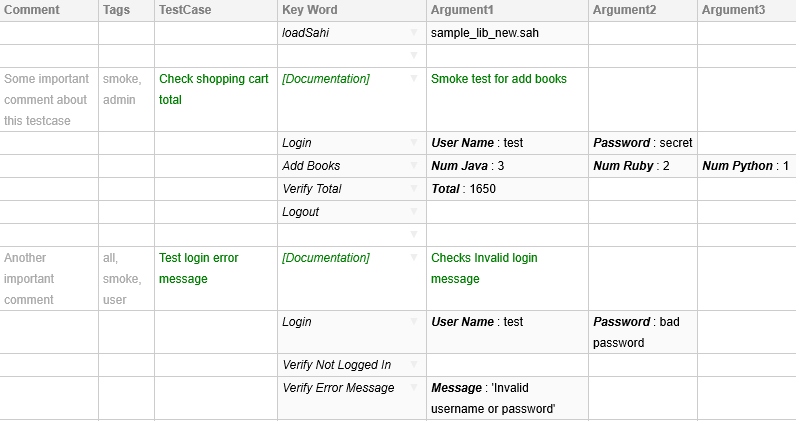Click the 'Num Python : 1' cell
This screenshot has height=421, width=796.
point(746,166)
